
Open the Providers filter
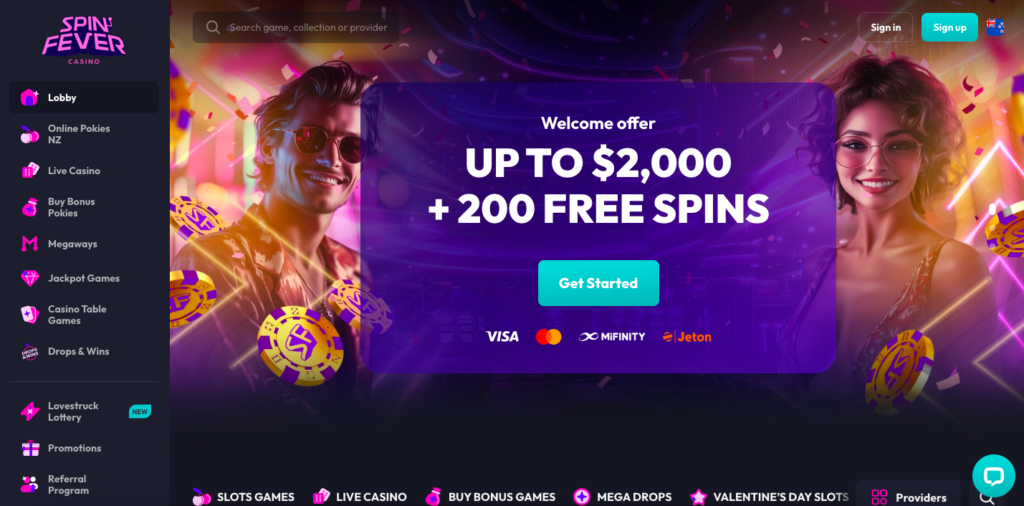[908, 498]
